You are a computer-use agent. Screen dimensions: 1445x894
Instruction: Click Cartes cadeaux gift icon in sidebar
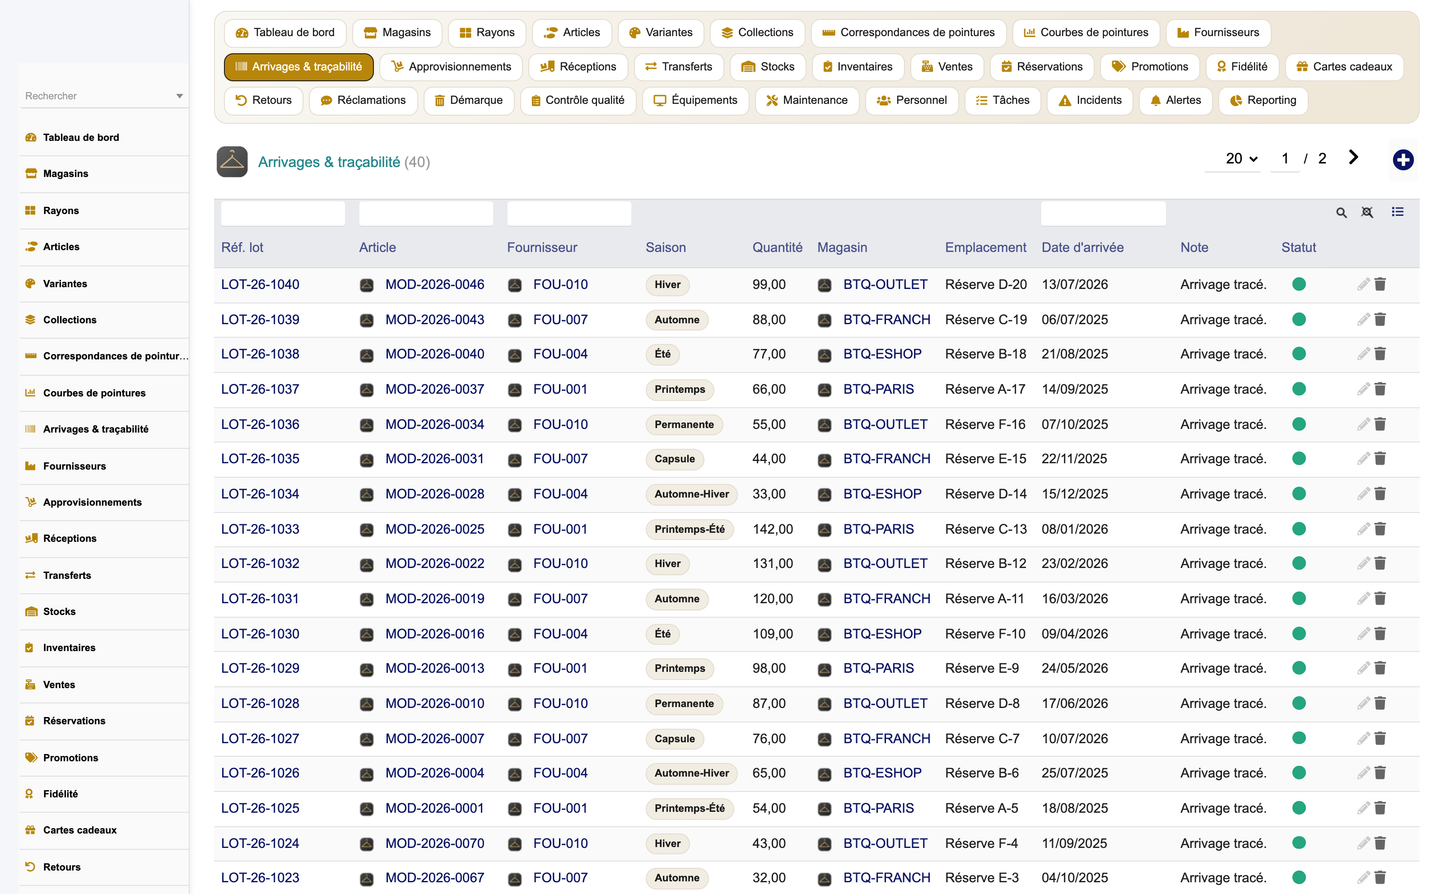pyautogui.click(x=30, y=830)
